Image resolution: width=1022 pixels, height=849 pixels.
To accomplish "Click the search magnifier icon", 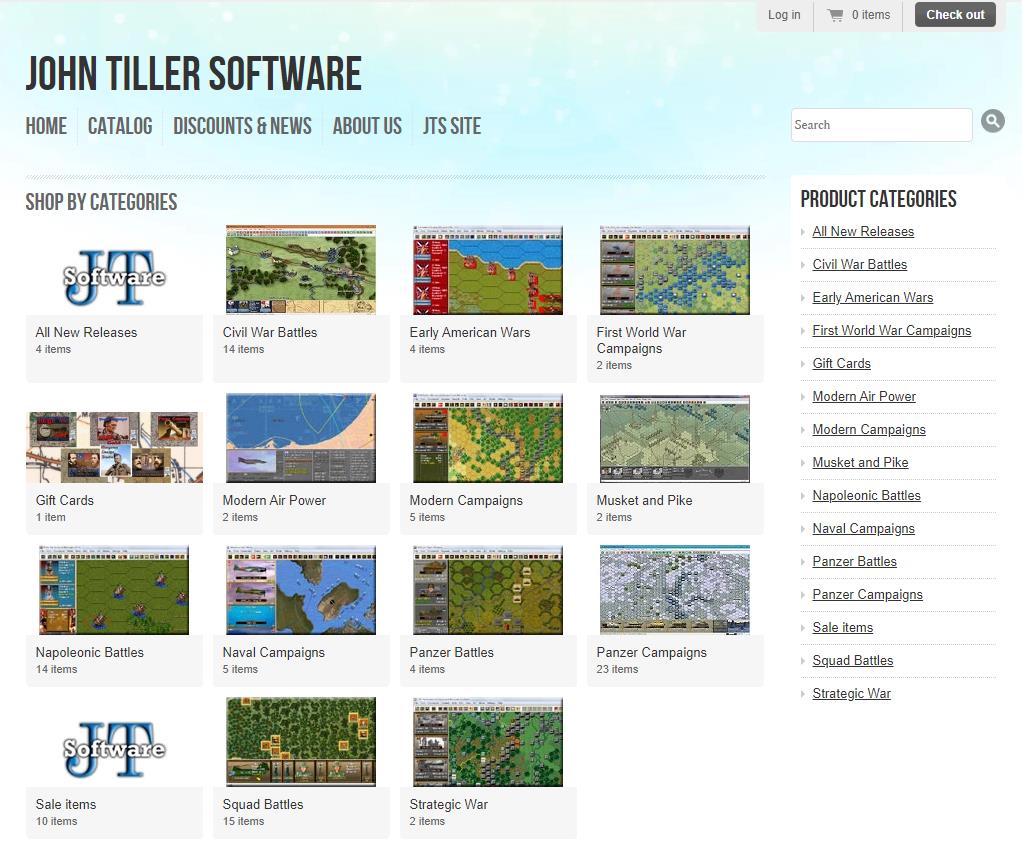I will [992, 121].
